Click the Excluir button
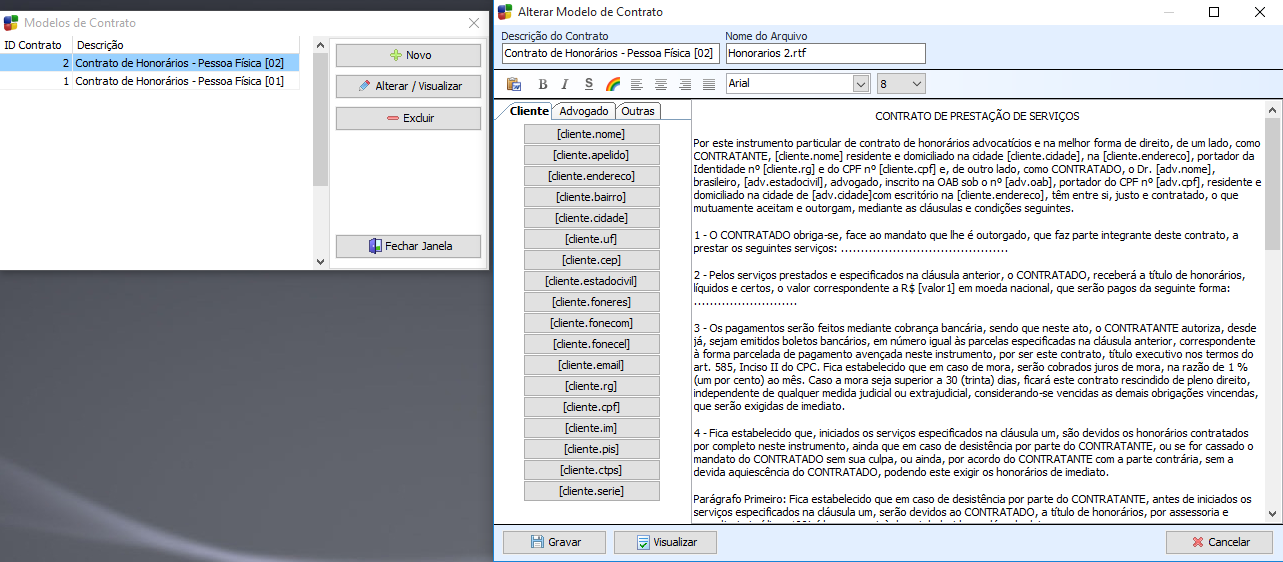 coord(408,118)
